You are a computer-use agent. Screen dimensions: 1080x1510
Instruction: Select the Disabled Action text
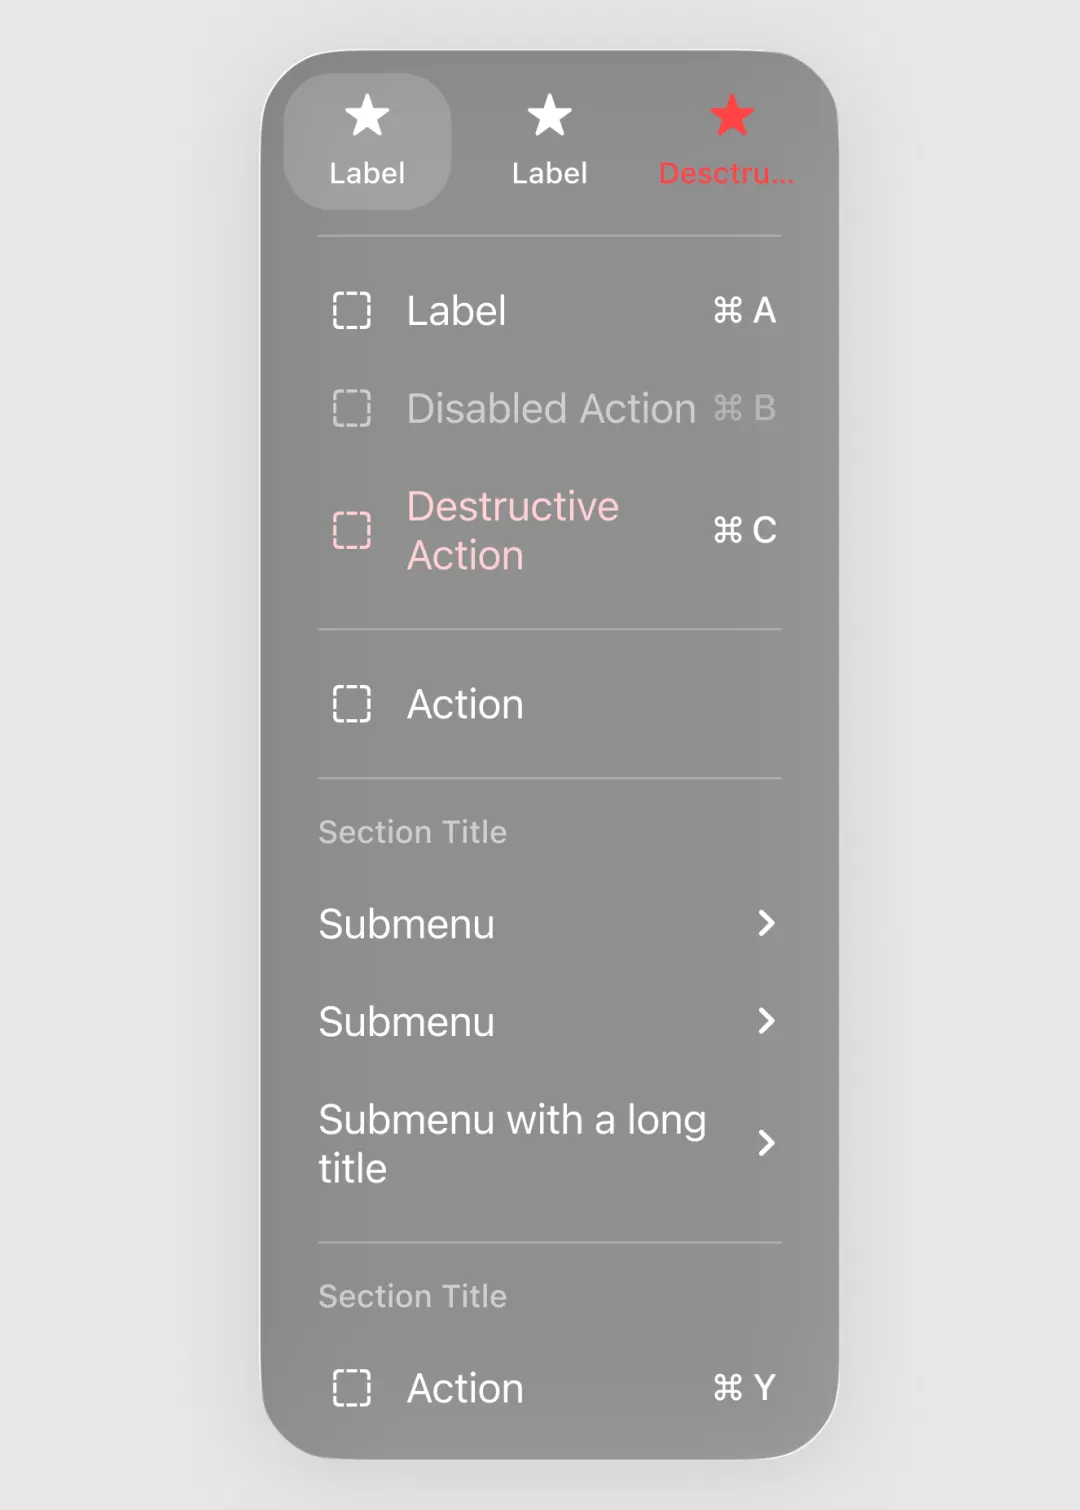pyautogui.click(x=551, y=409)
